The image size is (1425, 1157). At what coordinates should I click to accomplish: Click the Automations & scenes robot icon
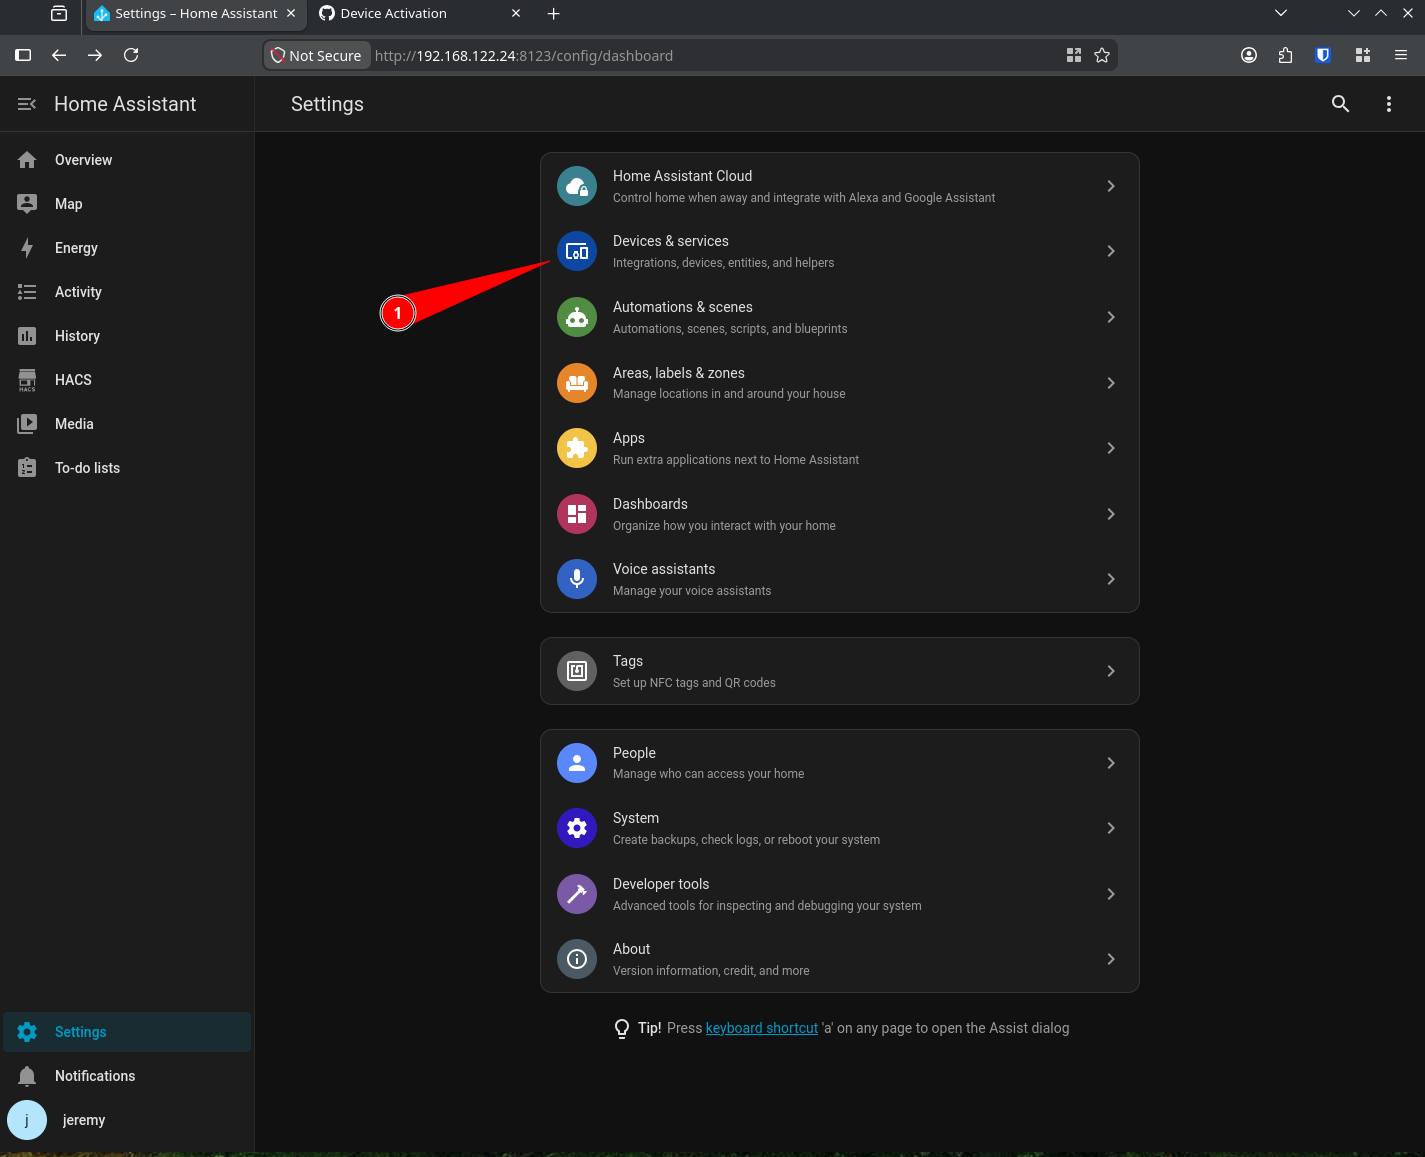(x=577, y=317)
